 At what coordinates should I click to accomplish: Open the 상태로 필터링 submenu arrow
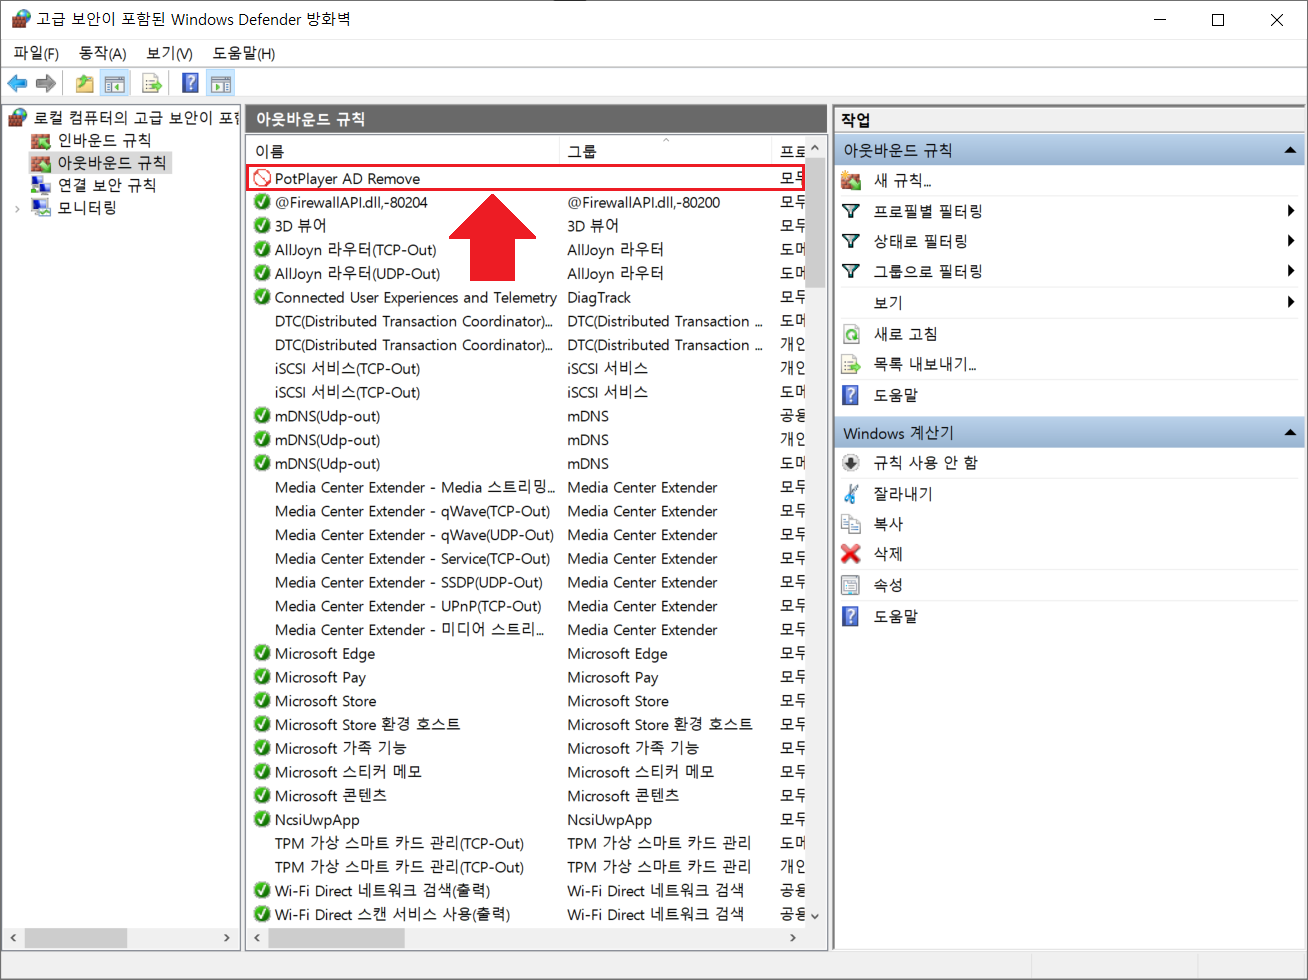(x=1292, y=241)
